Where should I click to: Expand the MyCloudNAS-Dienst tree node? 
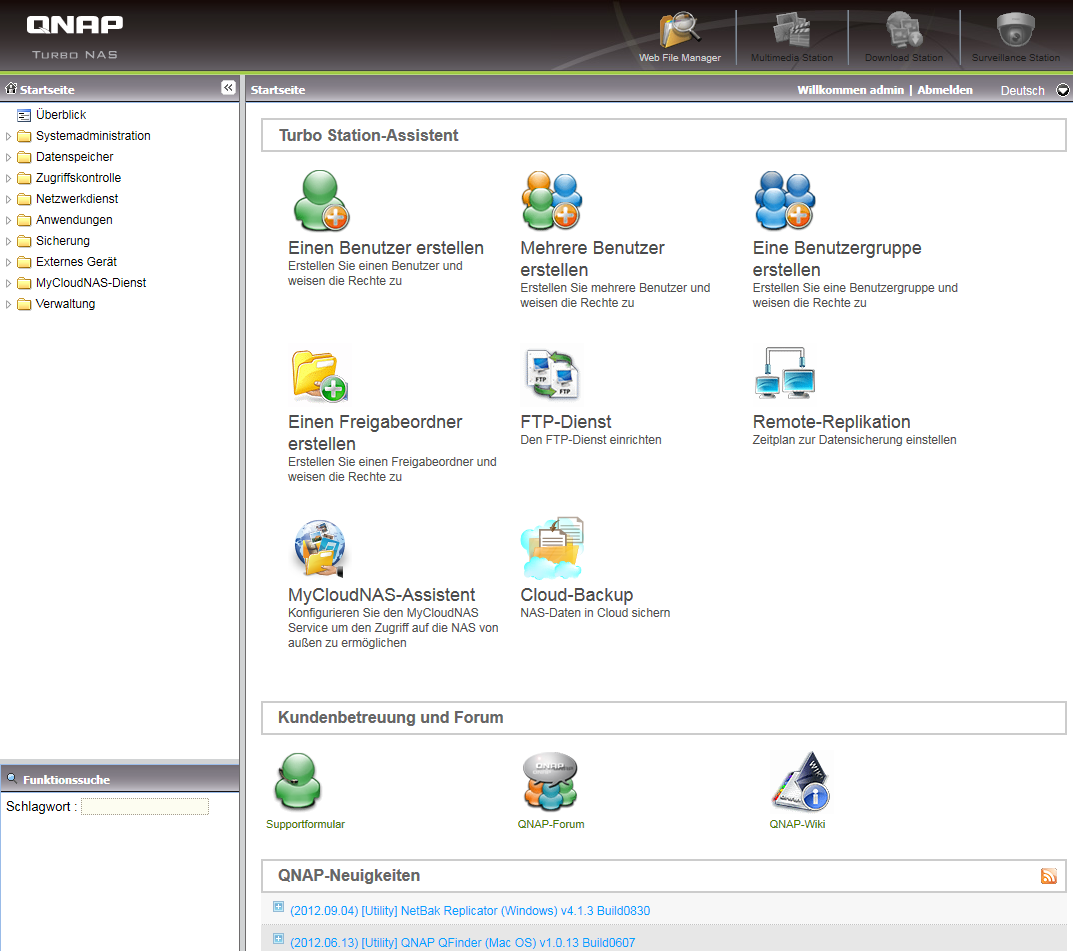coord(8,283)
